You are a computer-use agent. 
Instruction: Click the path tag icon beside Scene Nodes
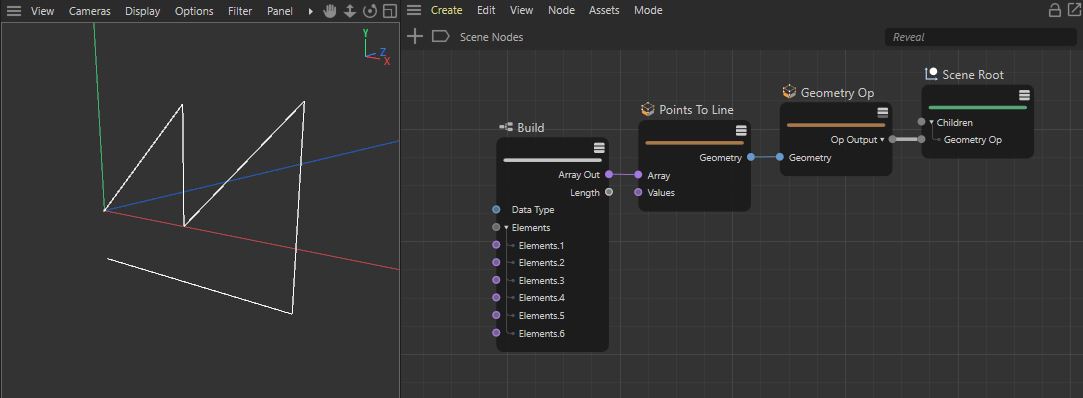pyautogui.click(x=441, y=37)
